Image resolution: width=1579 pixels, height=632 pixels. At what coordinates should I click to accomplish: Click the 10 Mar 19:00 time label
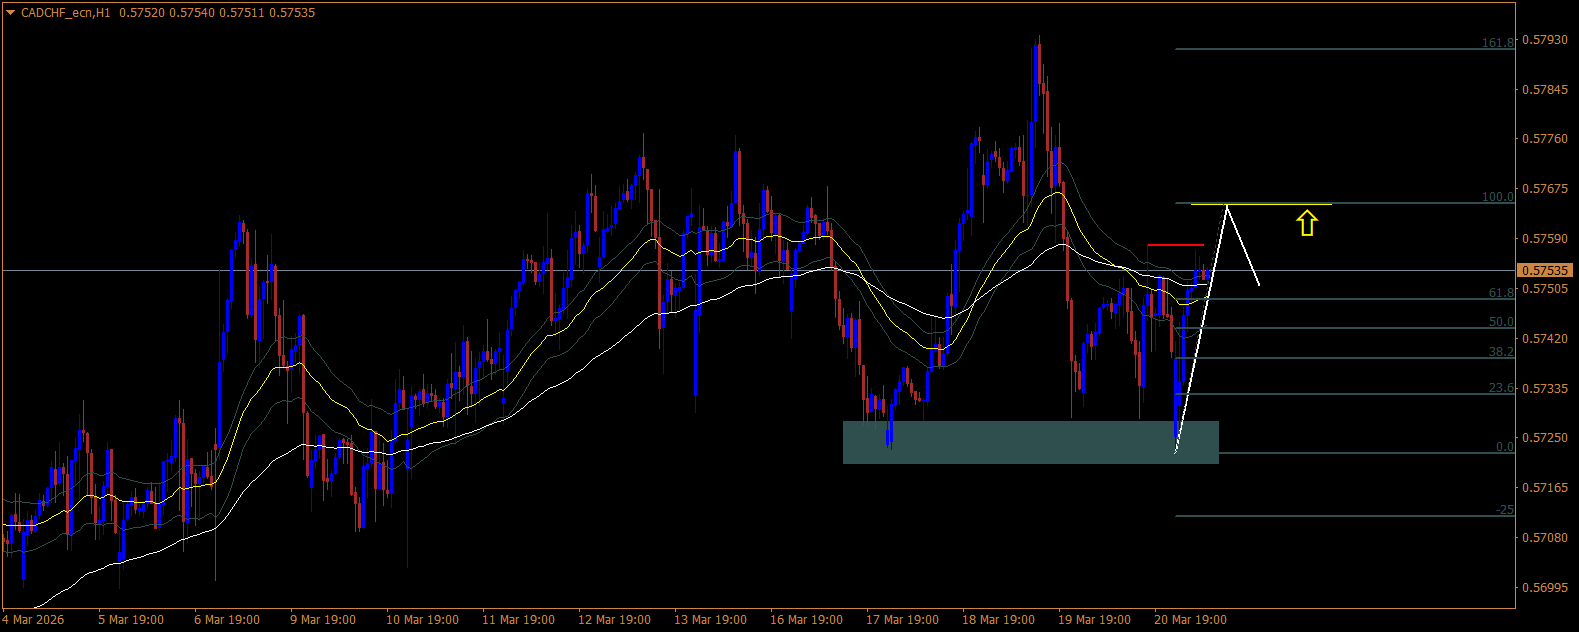(x=422, y=620)
